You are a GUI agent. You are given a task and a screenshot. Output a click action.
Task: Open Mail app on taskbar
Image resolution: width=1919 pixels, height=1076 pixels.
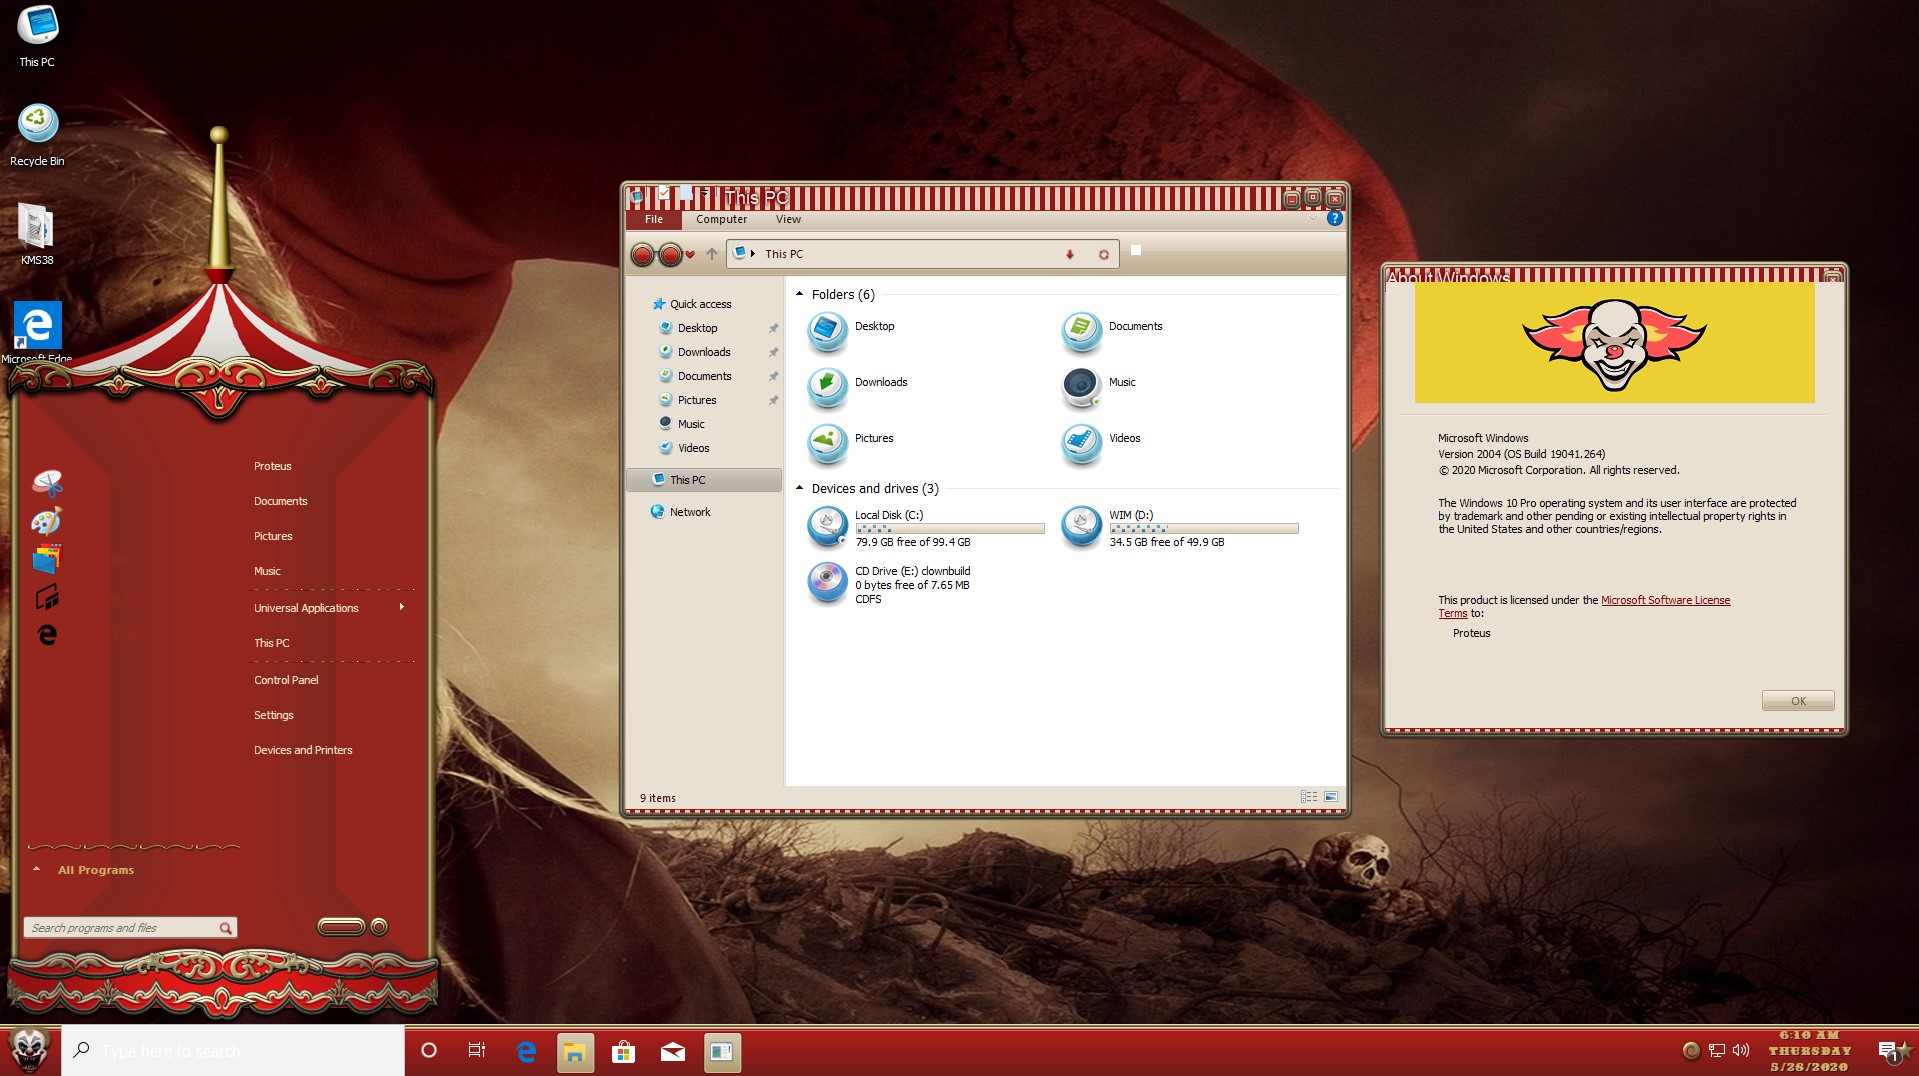[673, 1051]
